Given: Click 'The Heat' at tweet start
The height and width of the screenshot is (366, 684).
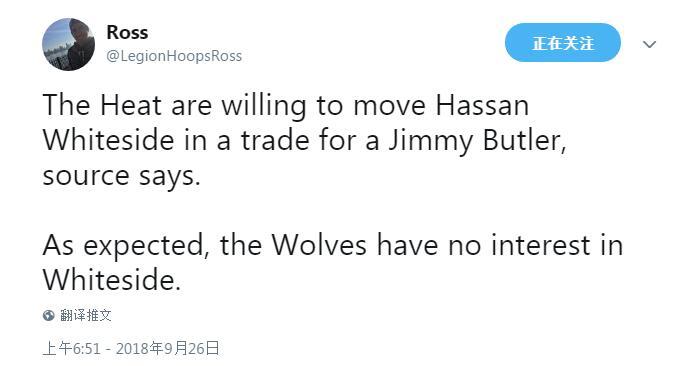Looking at the screenshot, I should point(102,105).
